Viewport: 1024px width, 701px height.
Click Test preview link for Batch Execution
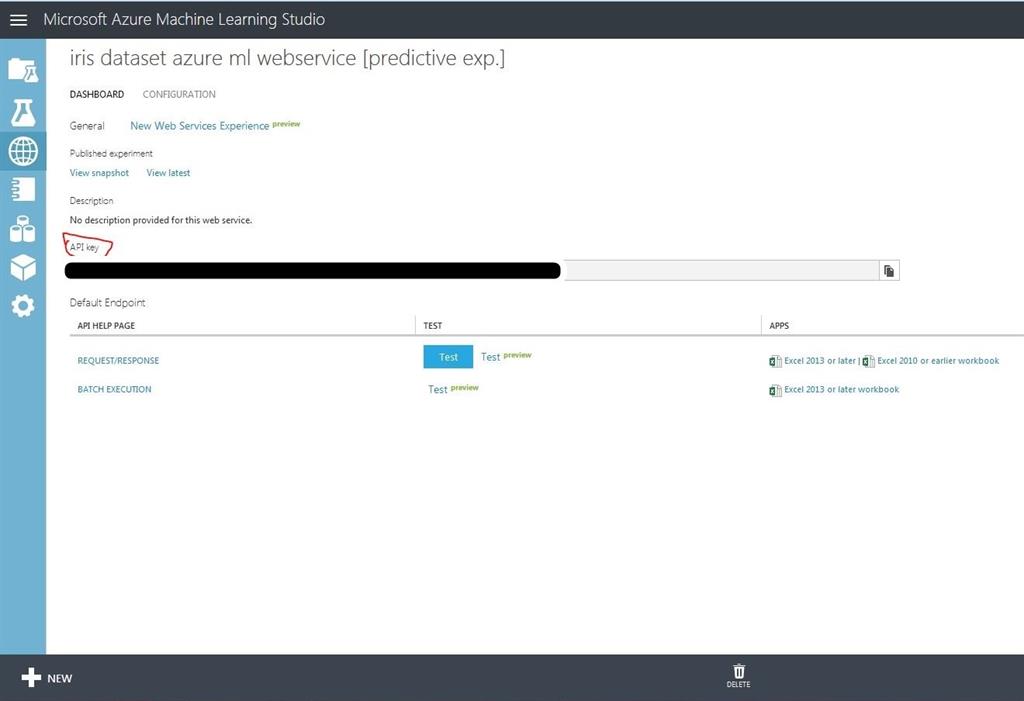(x=453, y=389)
